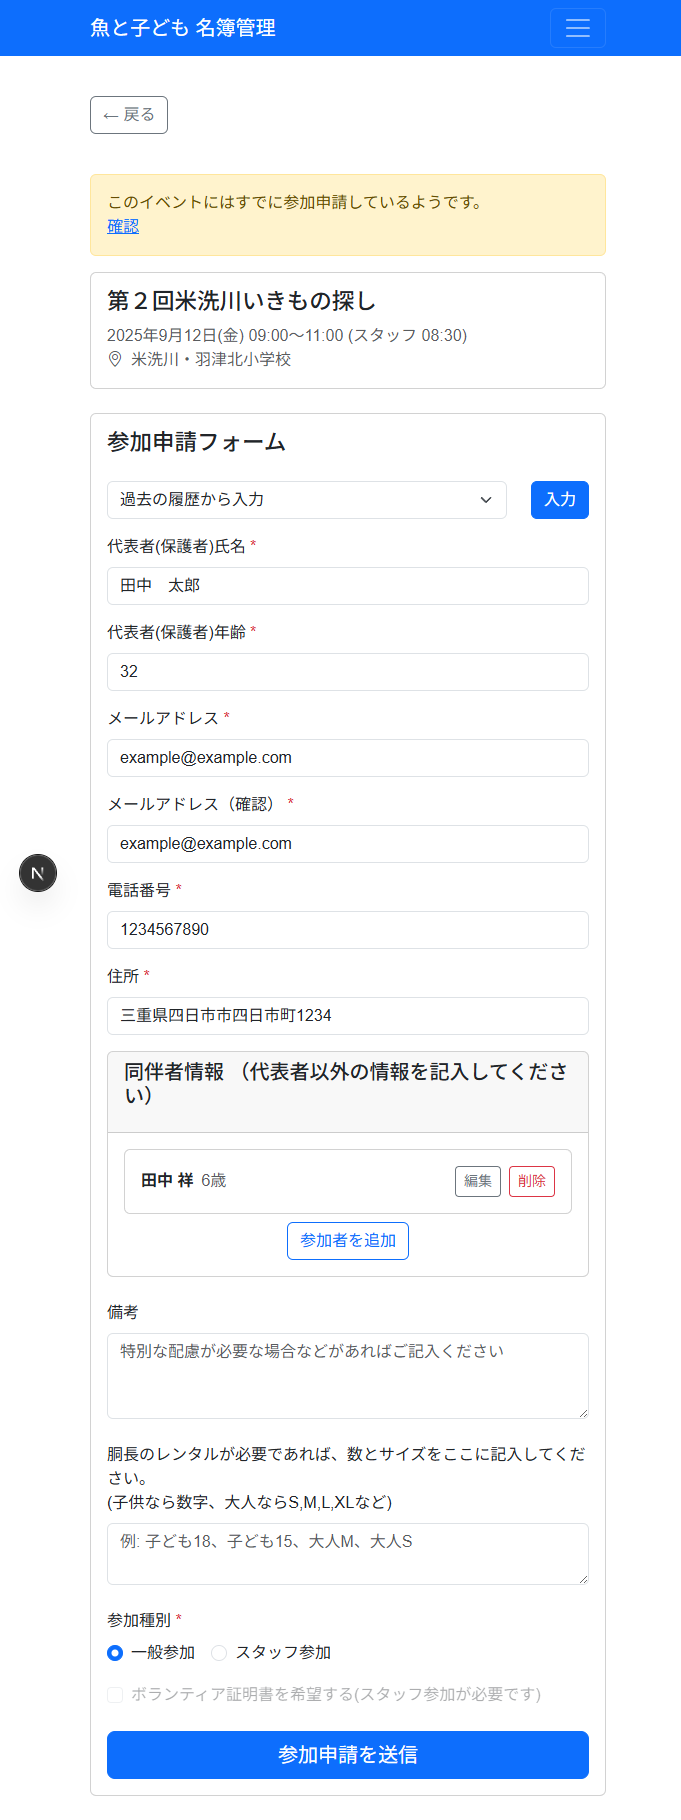The width and height of the screenshot is (681, 1820).
Task: Open the 確認 link in the warning
Action: [123, 226]
